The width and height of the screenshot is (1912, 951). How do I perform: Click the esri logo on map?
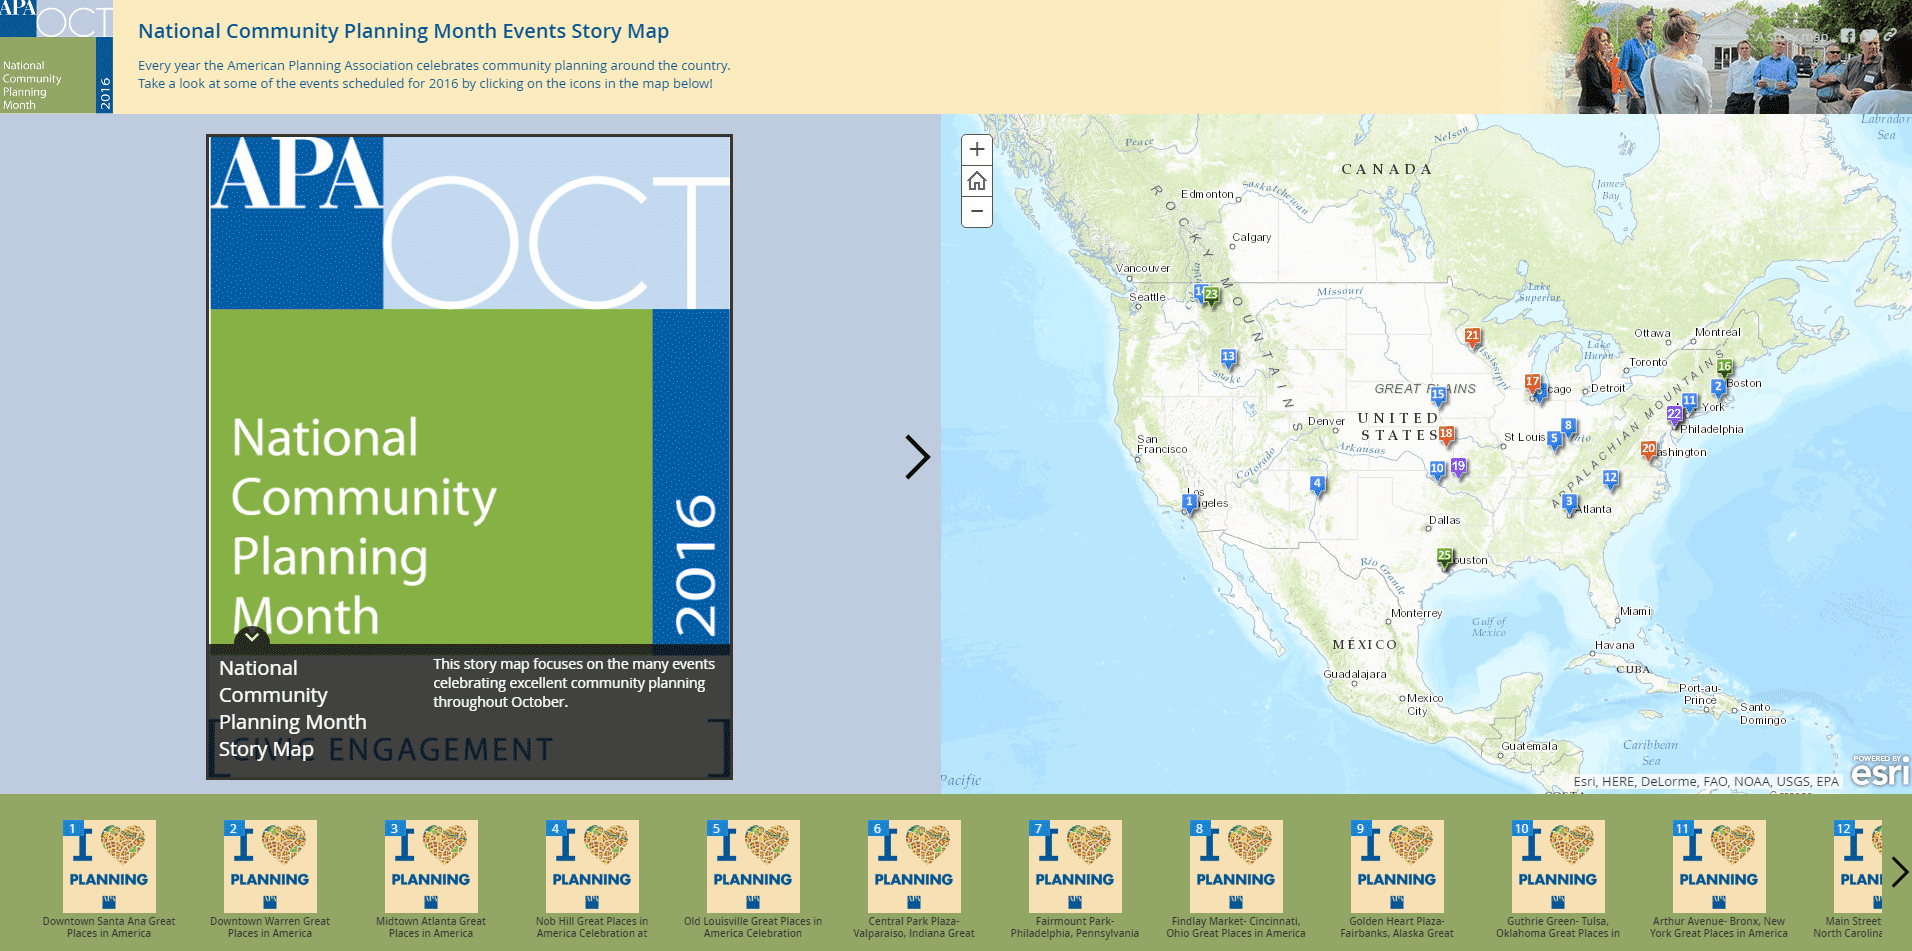click(x=1881, y=771)
